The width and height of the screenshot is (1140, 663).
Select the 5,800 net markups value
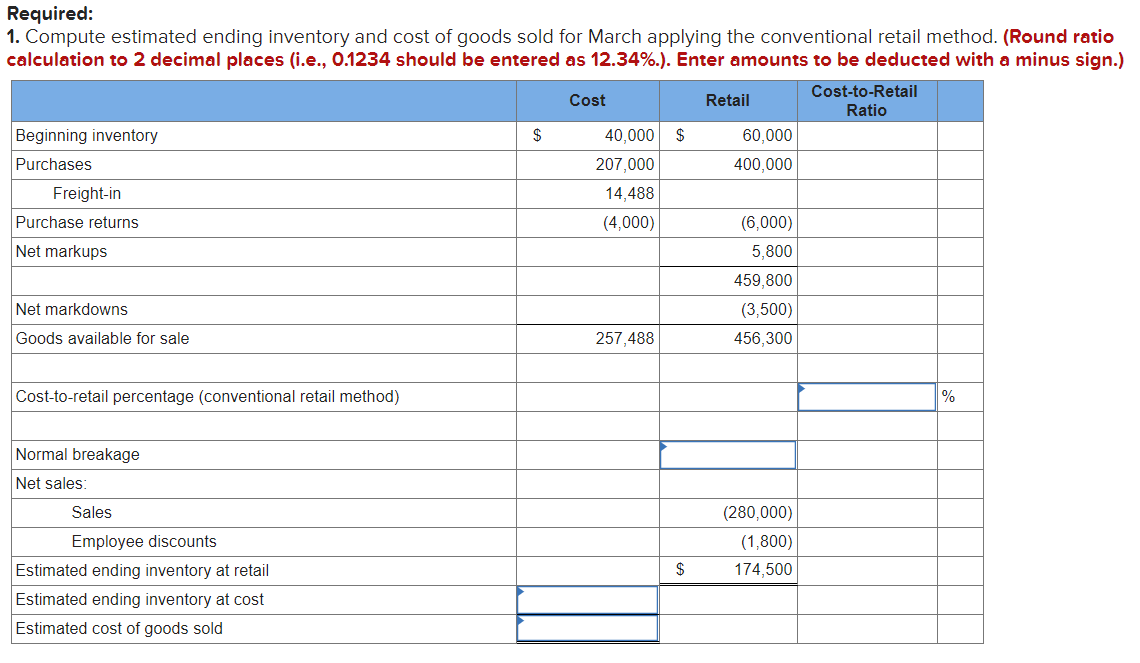pyautogui.click(x=772, y=252)
